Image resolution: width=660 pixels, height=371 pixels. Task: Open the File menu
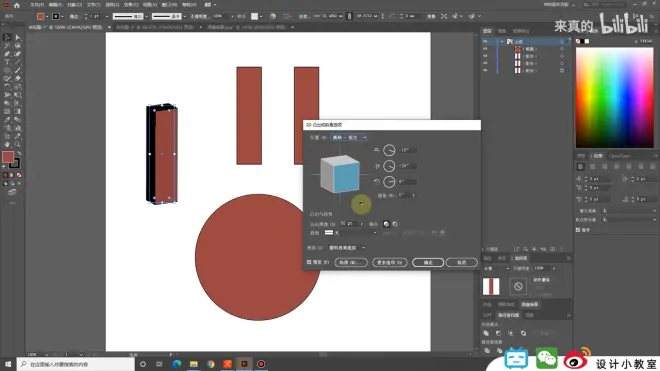click(37, 5)
